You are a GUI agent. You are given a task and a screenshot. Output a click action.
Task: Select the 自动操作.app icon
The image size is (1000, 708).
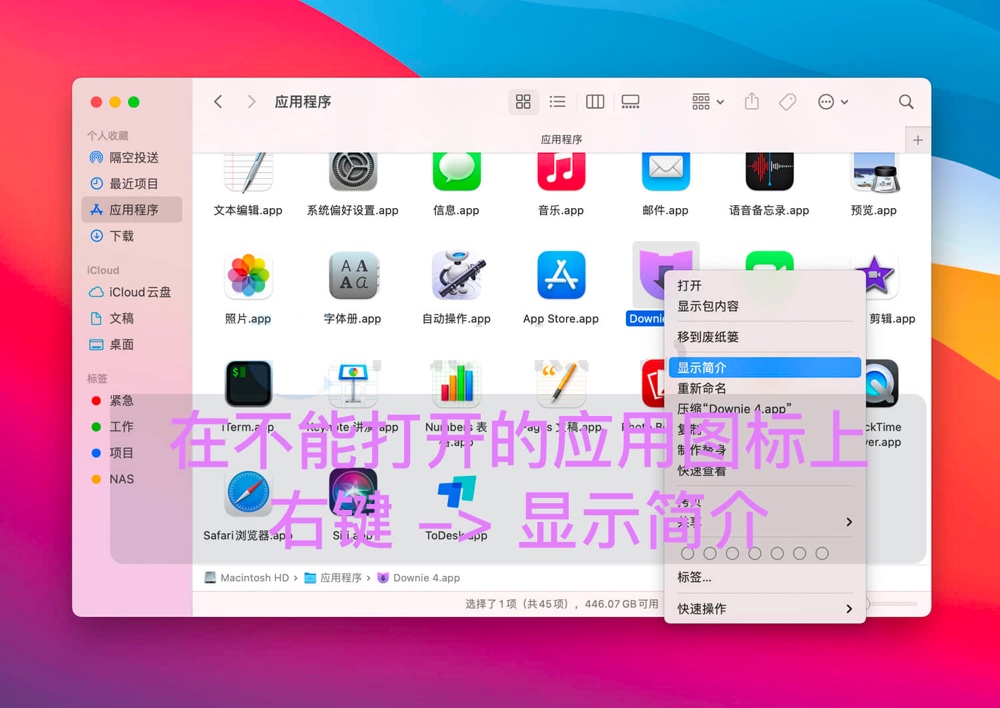(x=457, y=276)
